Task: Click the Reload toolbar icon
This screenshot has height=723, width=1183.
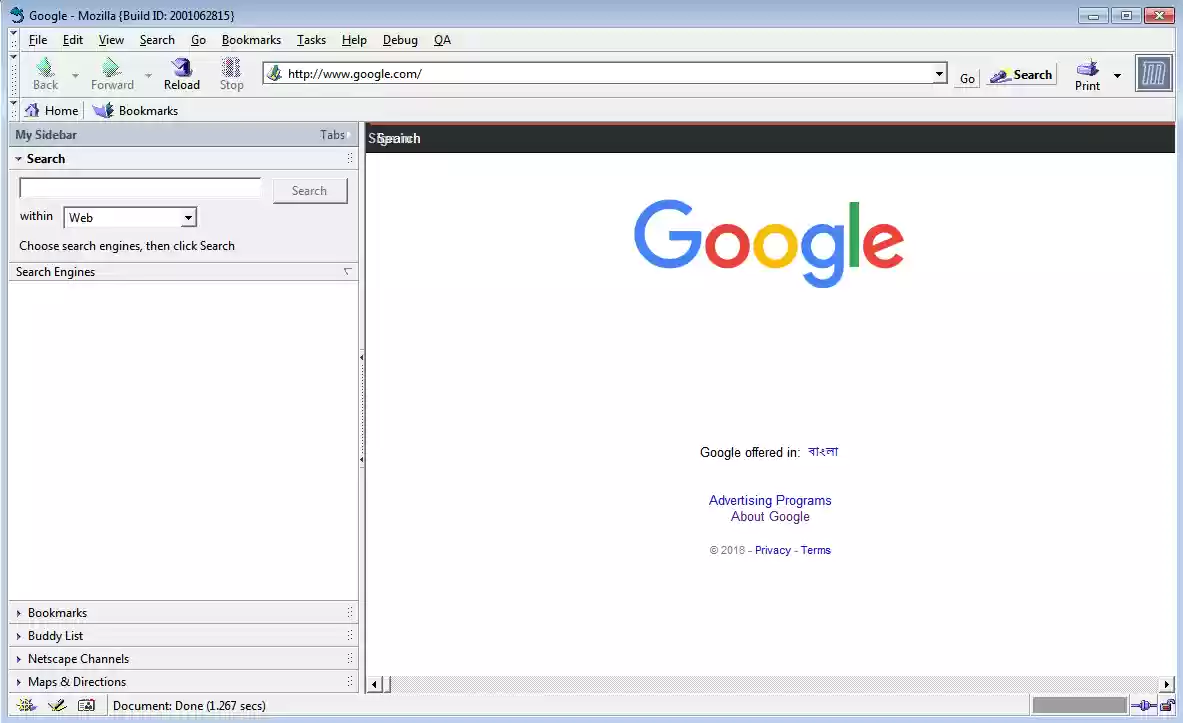Action: (x=181, y=72)
